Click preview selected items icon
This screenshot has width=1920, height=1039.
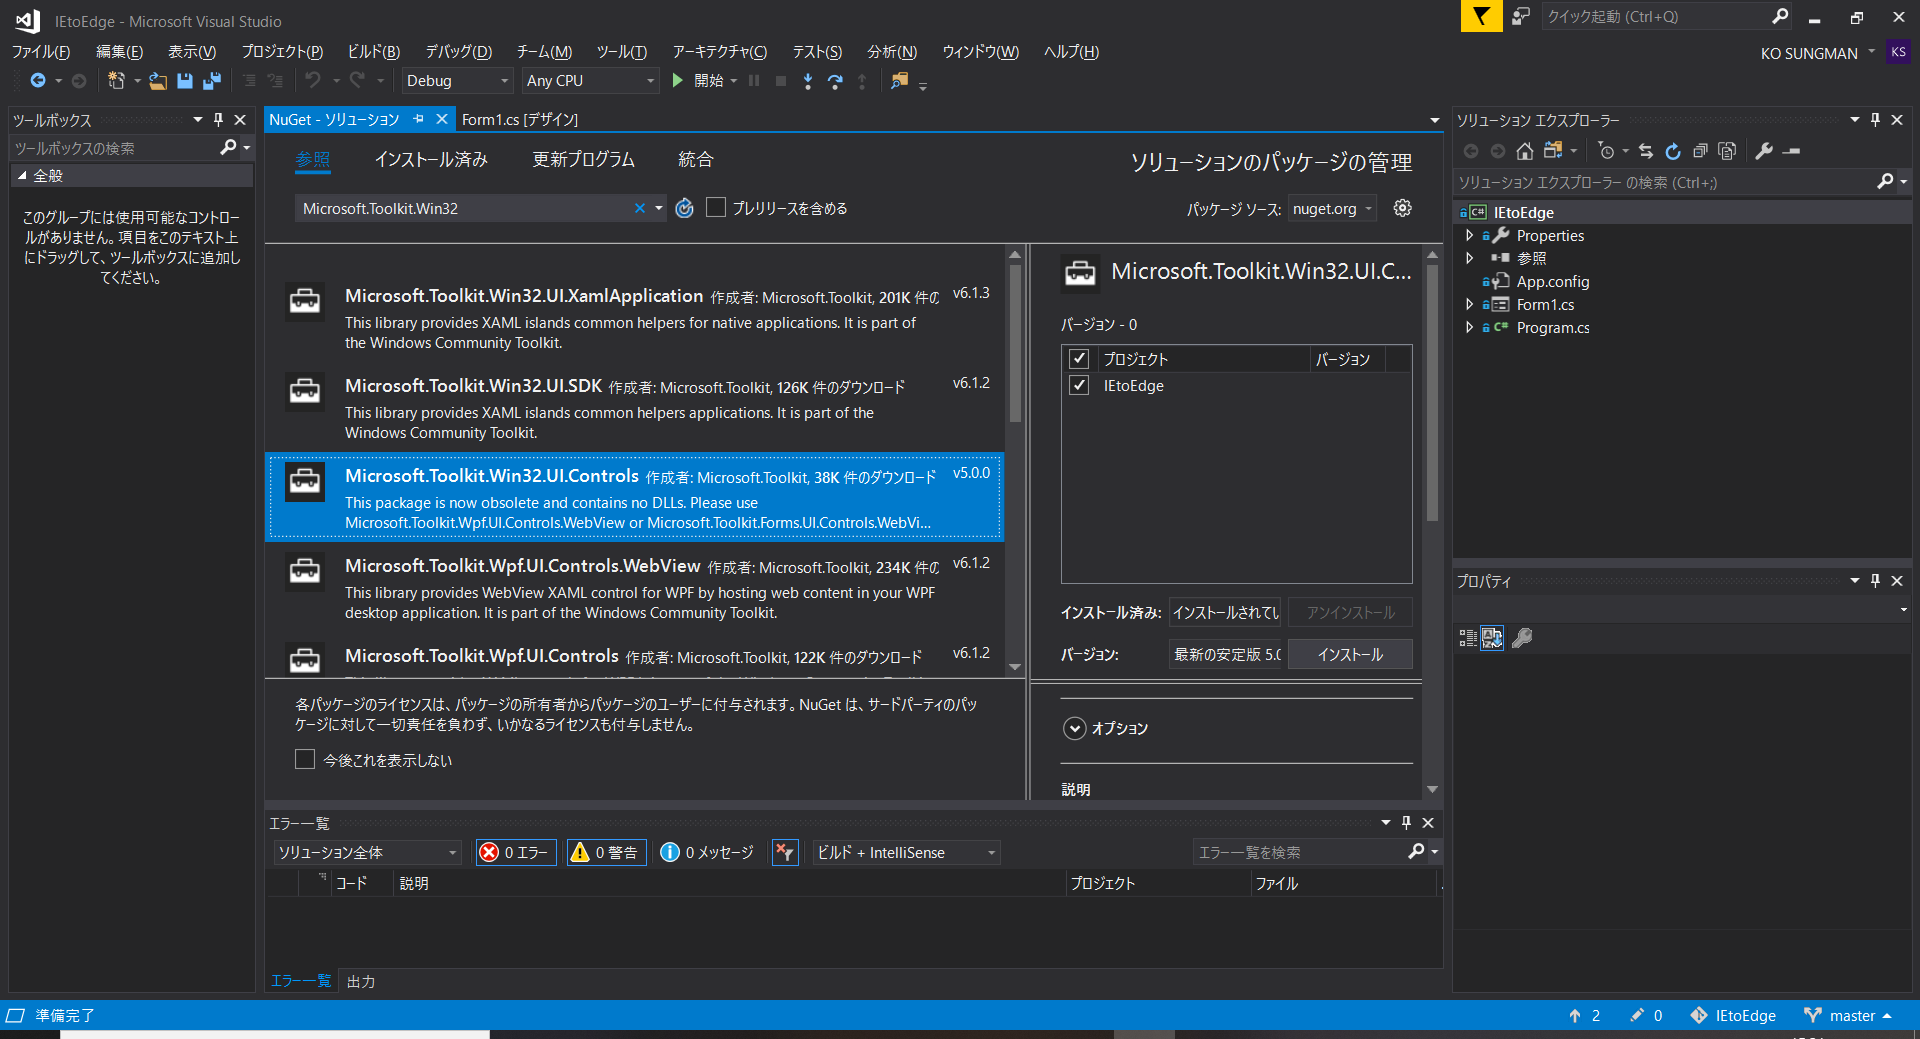[1791, 151]
